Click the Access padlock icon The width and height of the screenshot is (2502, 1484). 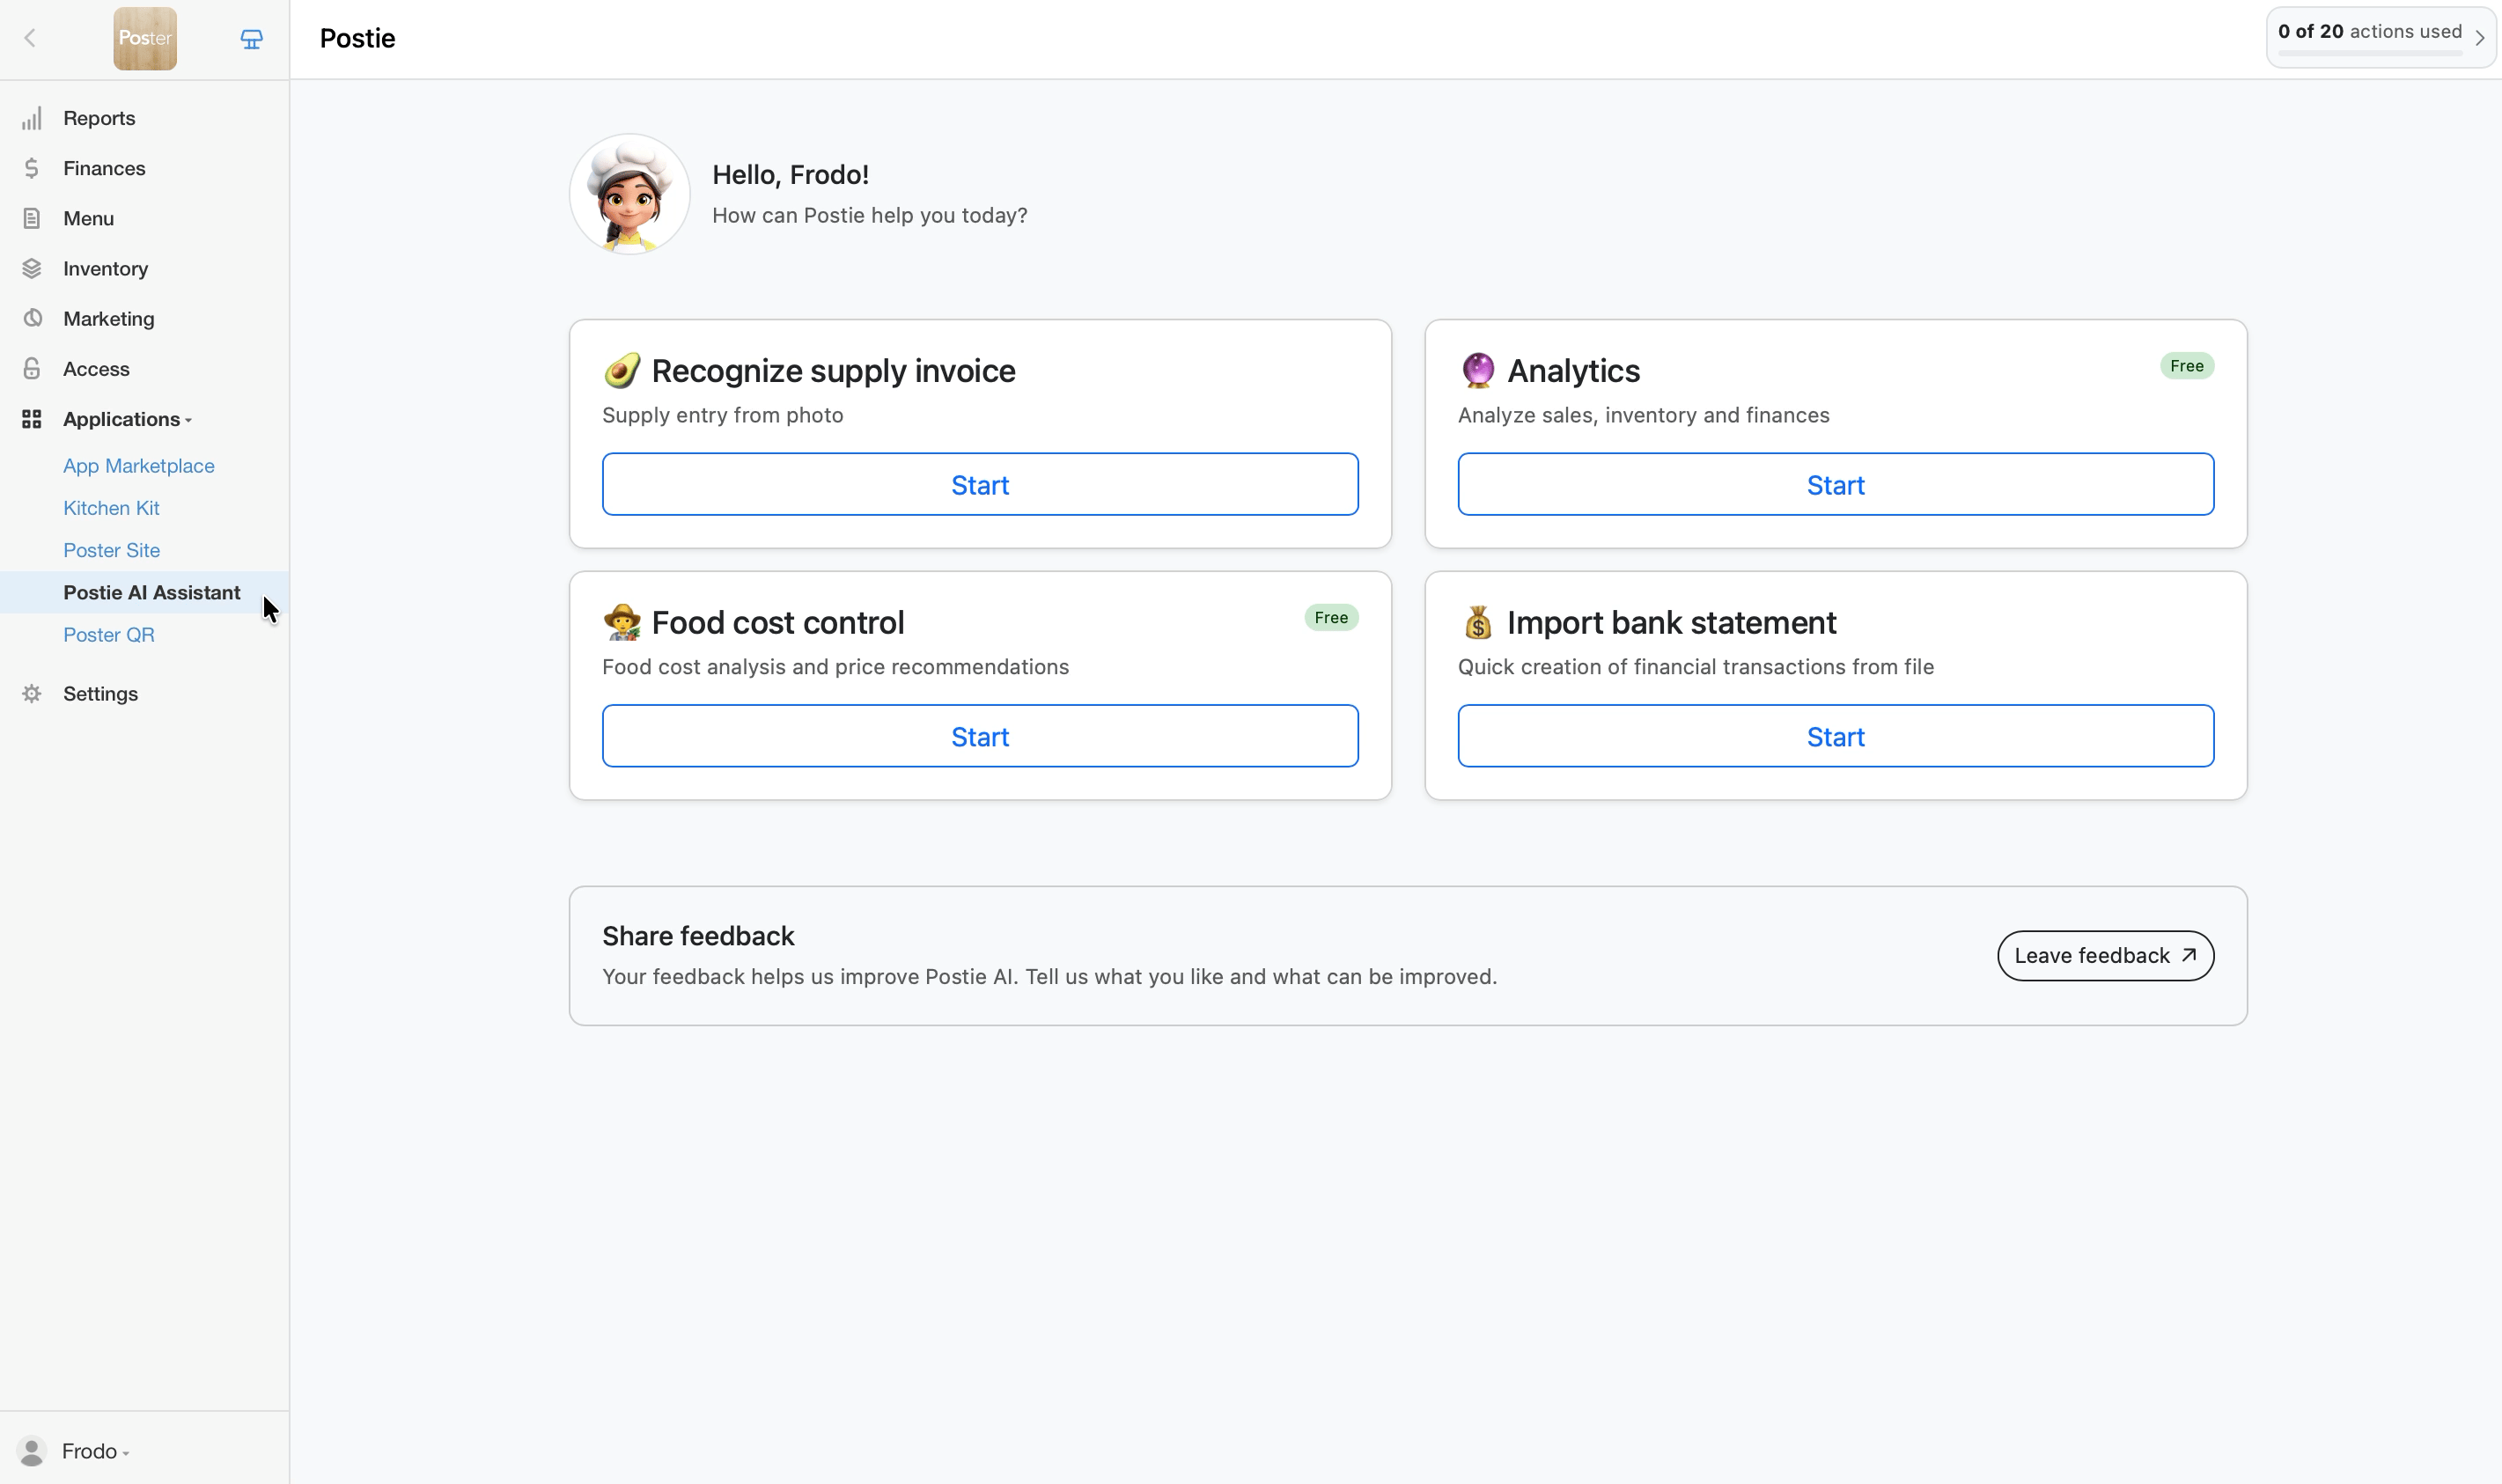point(32,369)
